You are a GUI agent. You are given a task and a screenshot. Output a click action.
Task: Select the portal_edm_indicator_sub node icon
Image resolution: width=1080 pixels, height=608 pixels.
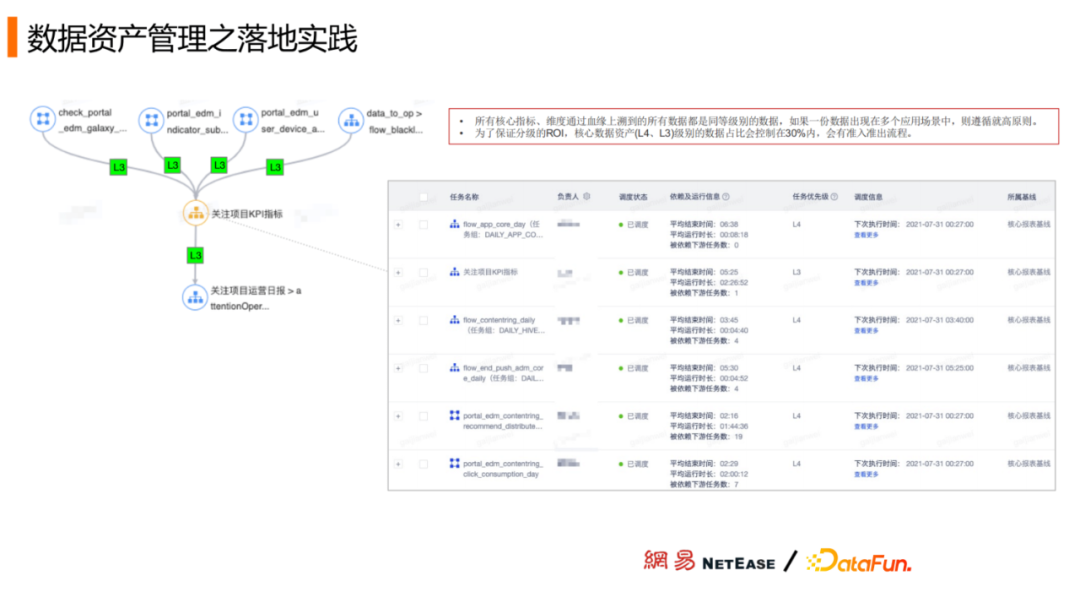(x=151, y=120)
